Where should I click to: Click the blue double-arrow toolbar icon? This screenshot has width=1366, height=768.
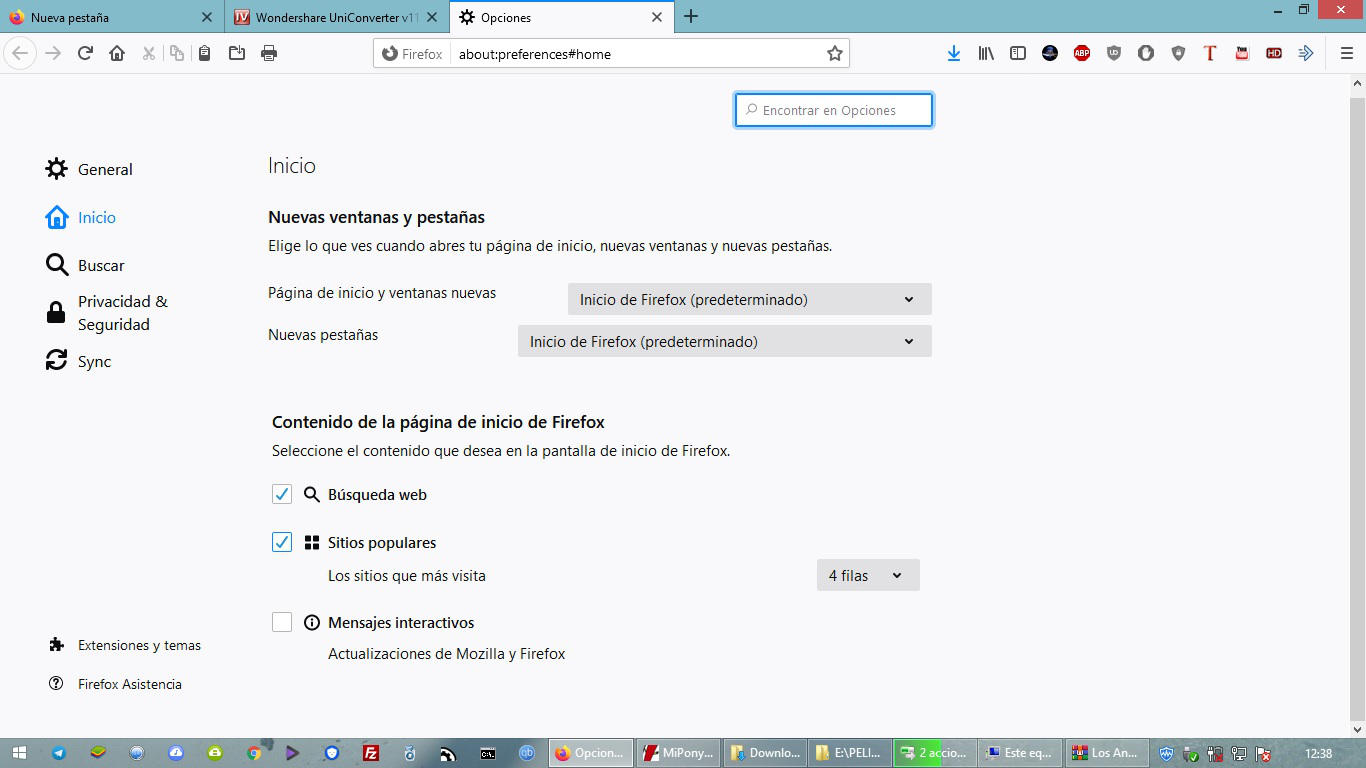pos(1306,53)
